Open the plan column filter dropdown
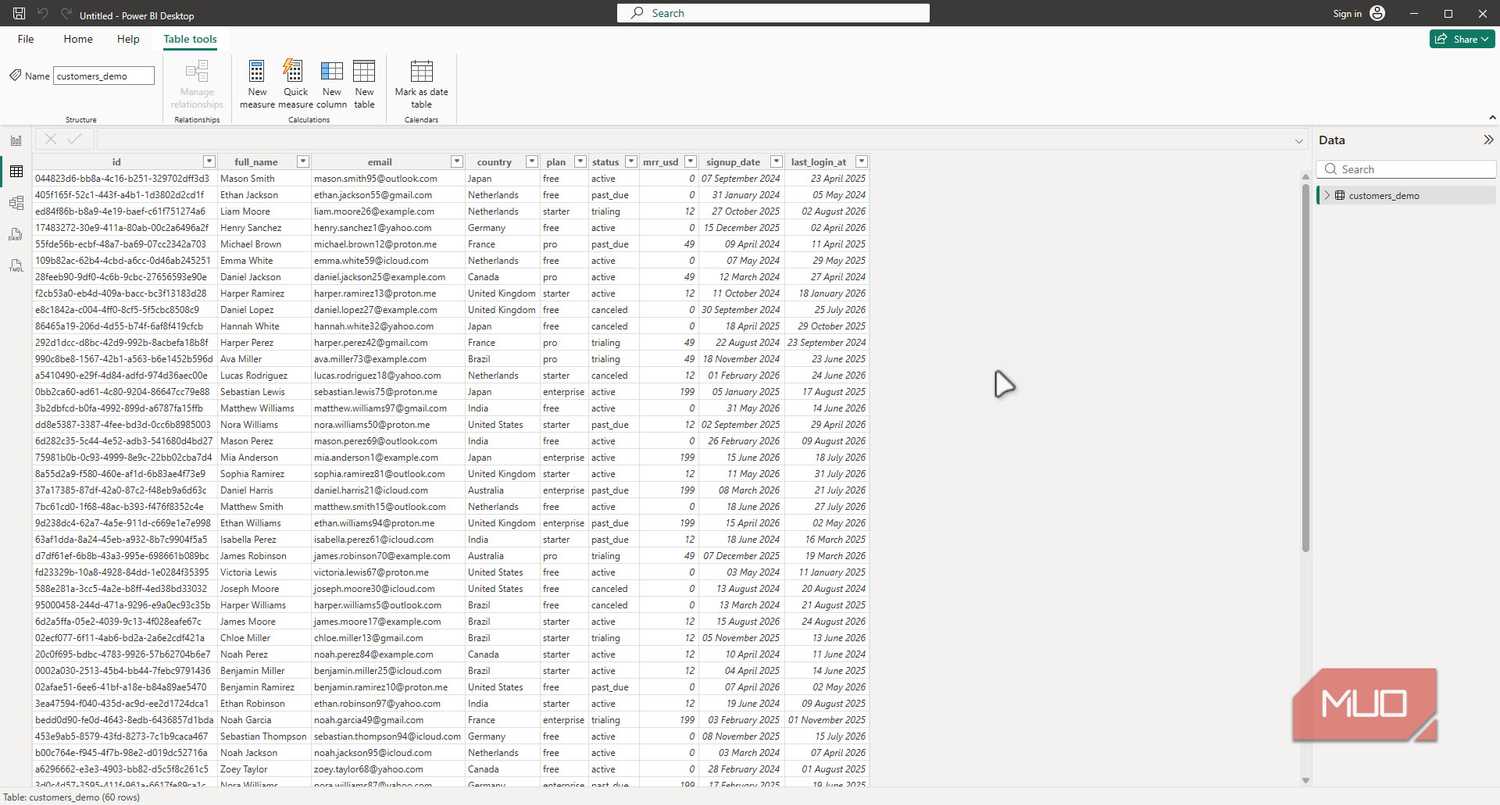 point(579,161)
